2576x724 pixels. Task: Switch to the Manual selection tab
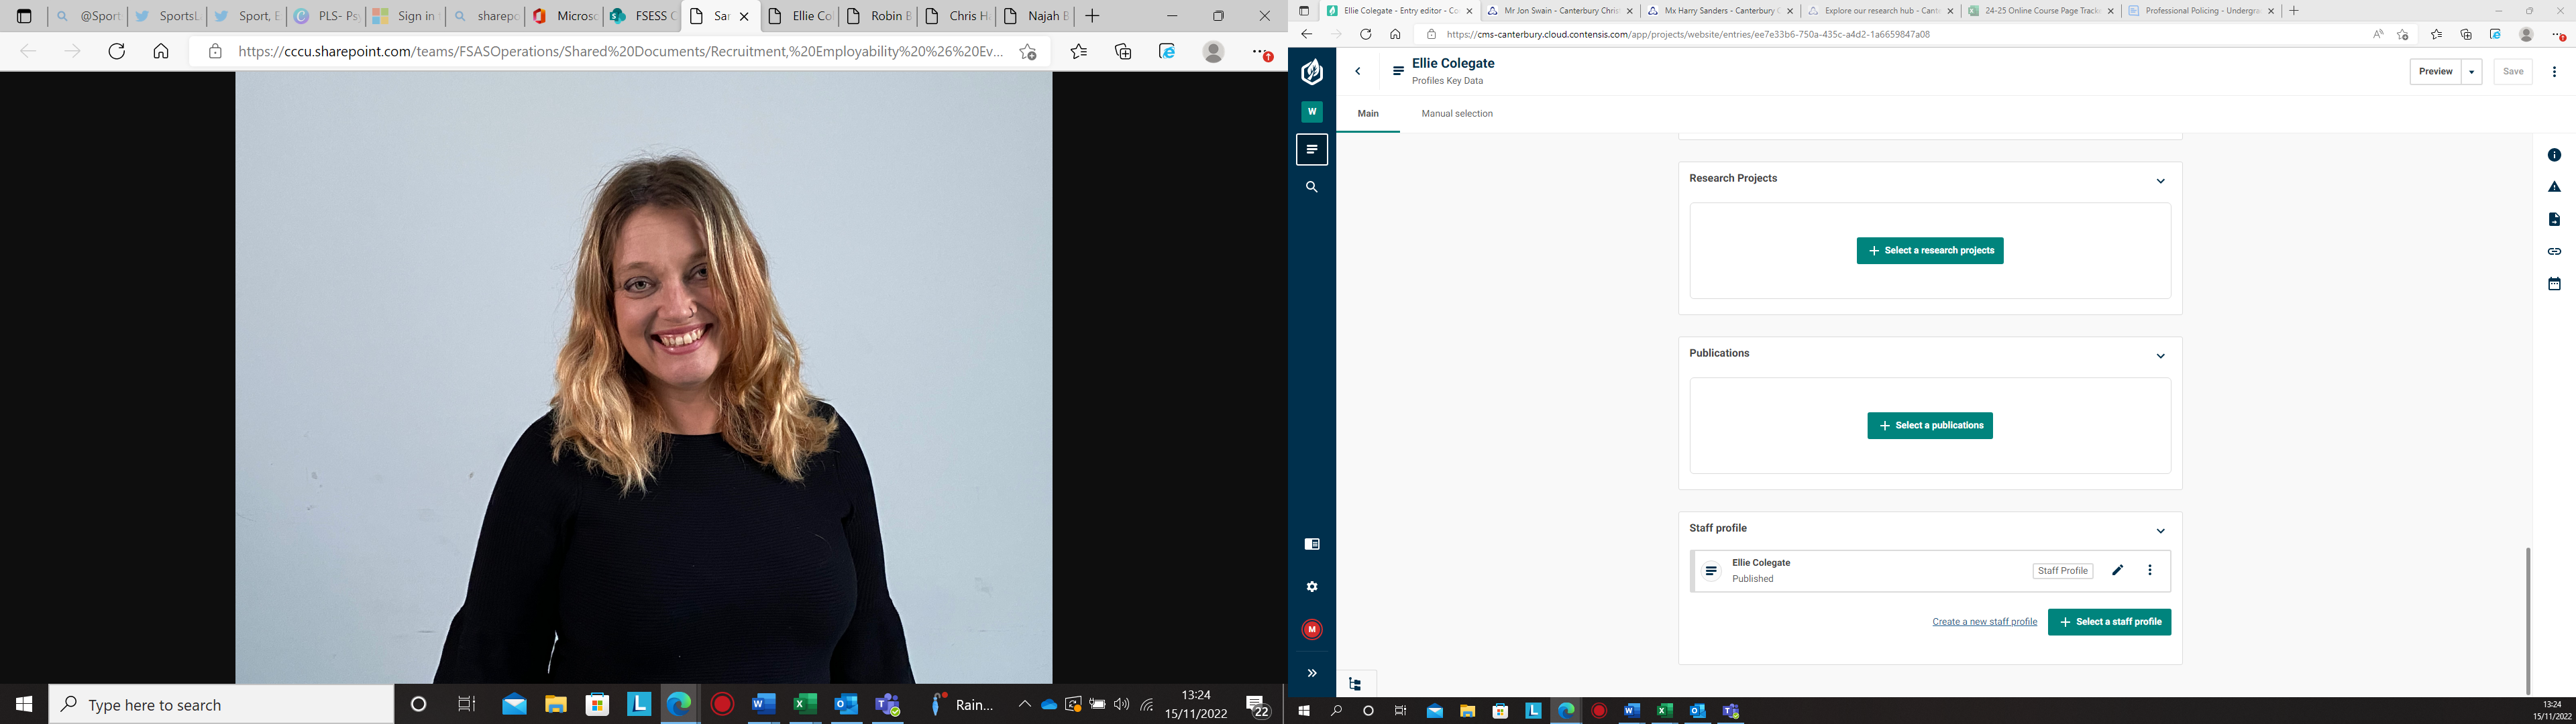point(1456,114)
